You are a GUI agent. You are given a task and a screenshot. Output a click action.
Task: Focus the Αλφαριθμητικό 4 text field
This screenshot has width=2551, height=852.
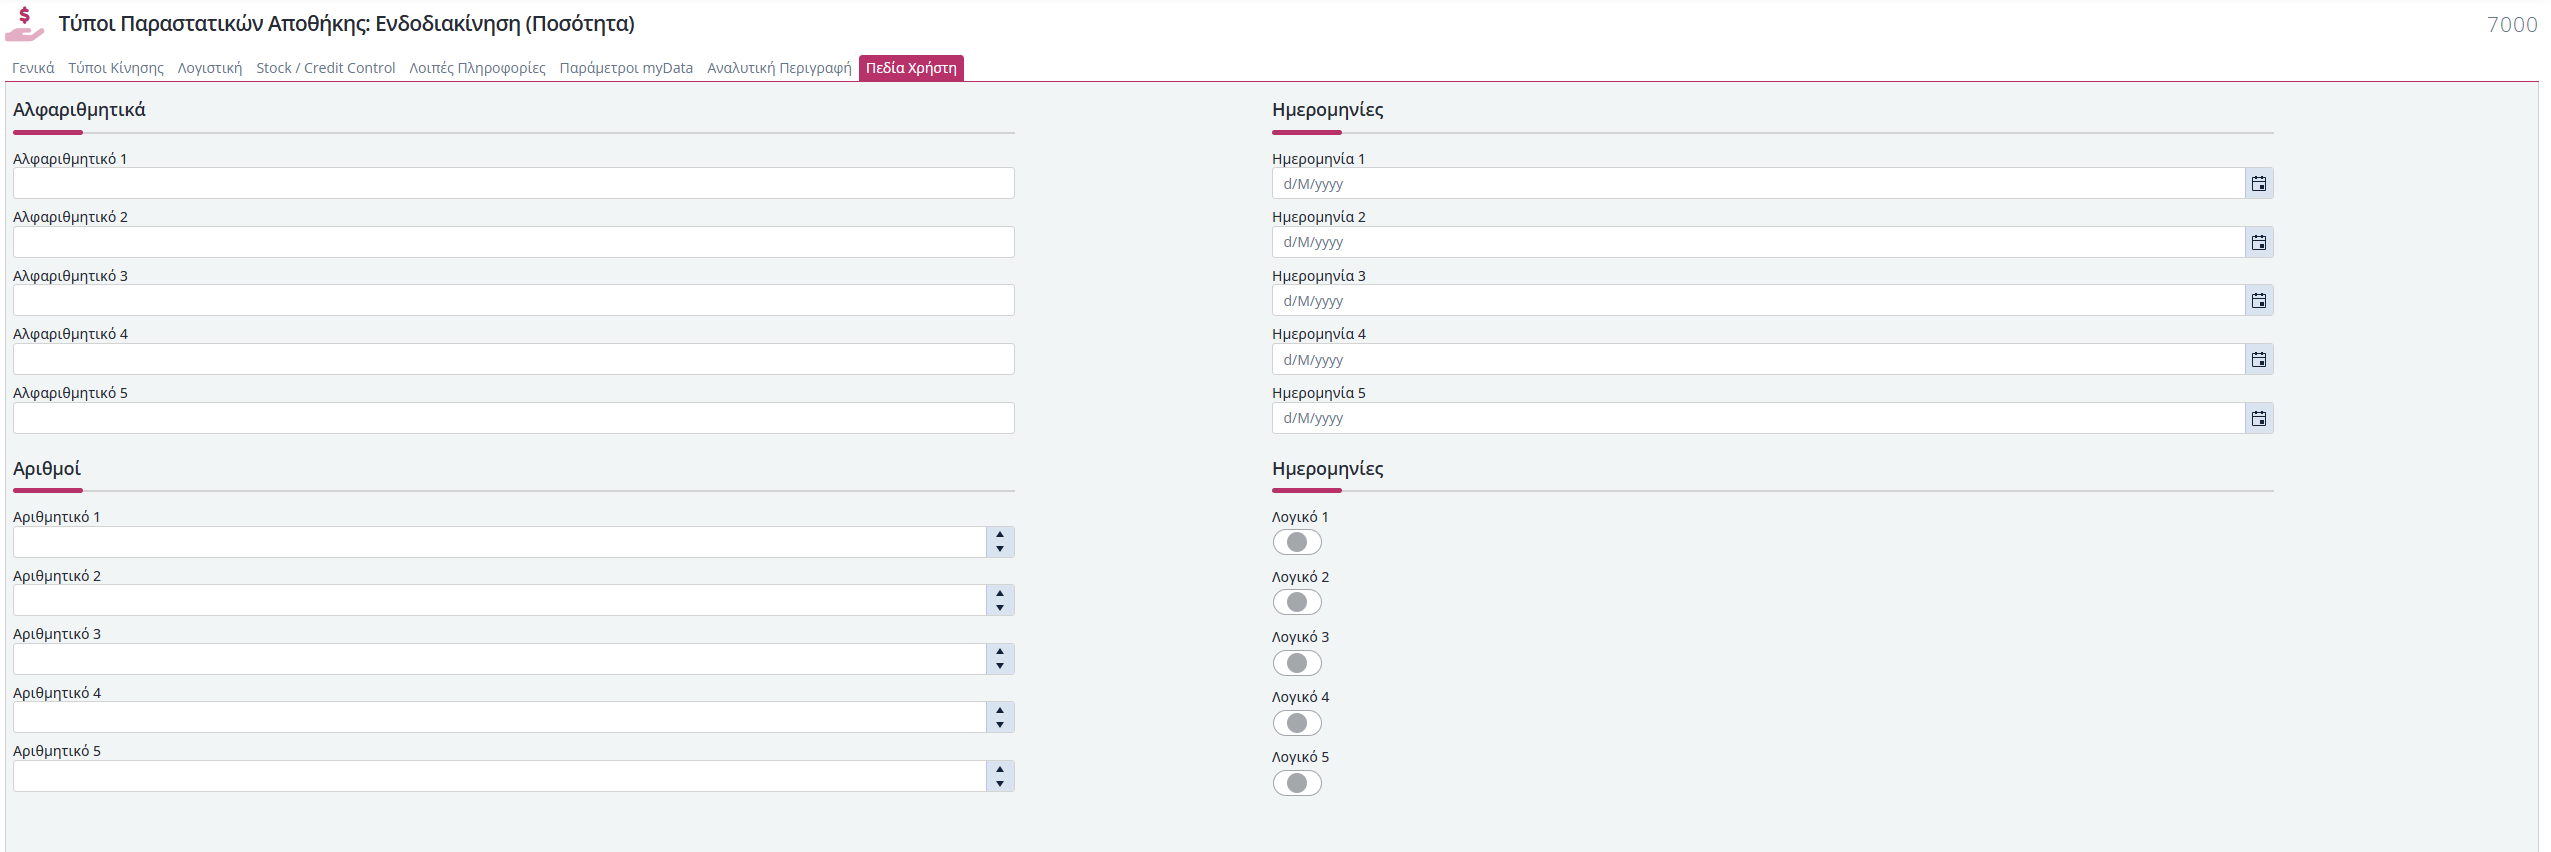(514, 359)
